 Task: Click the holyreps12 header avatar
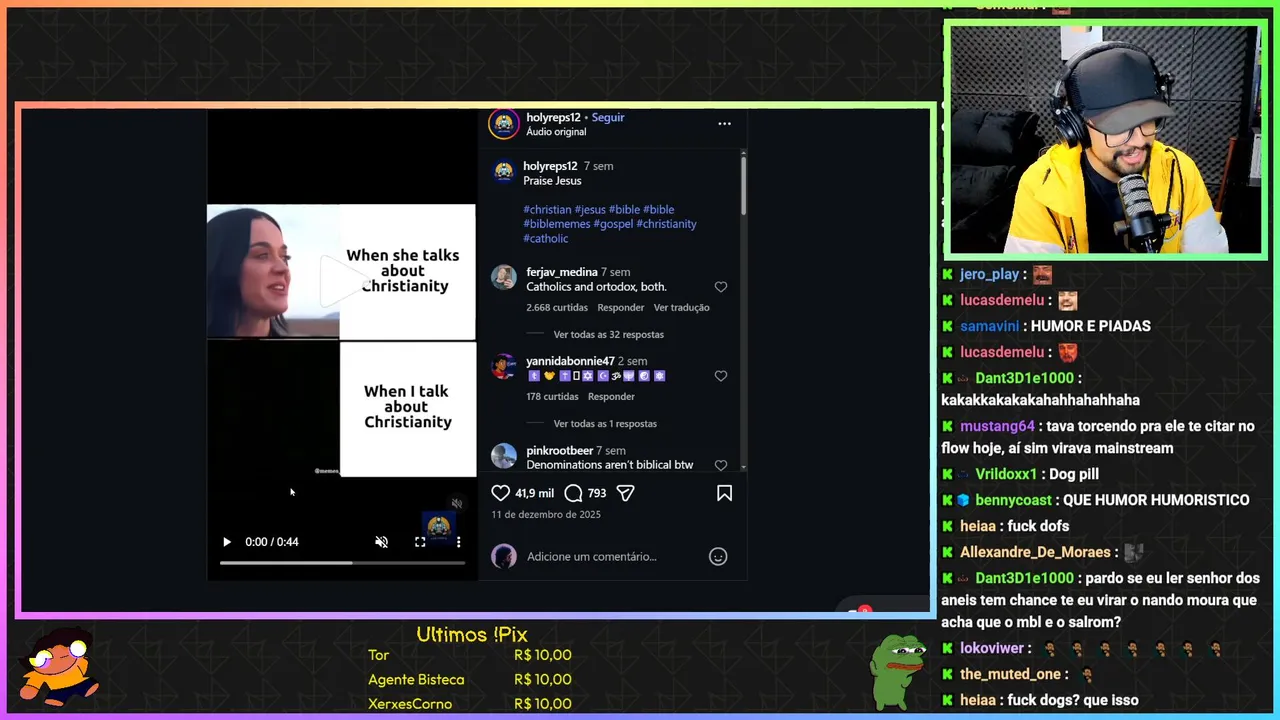(504, 124)
